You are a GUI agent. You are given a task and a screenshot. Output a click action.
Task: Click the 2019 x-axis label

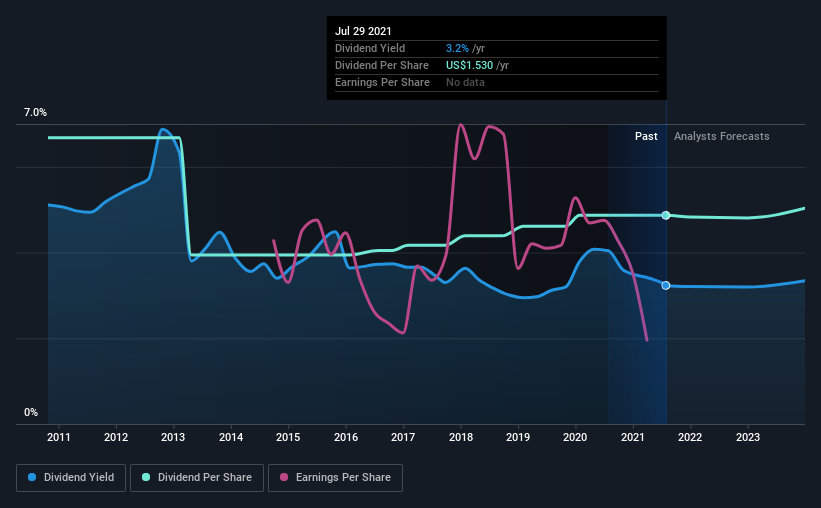(518, 437)
